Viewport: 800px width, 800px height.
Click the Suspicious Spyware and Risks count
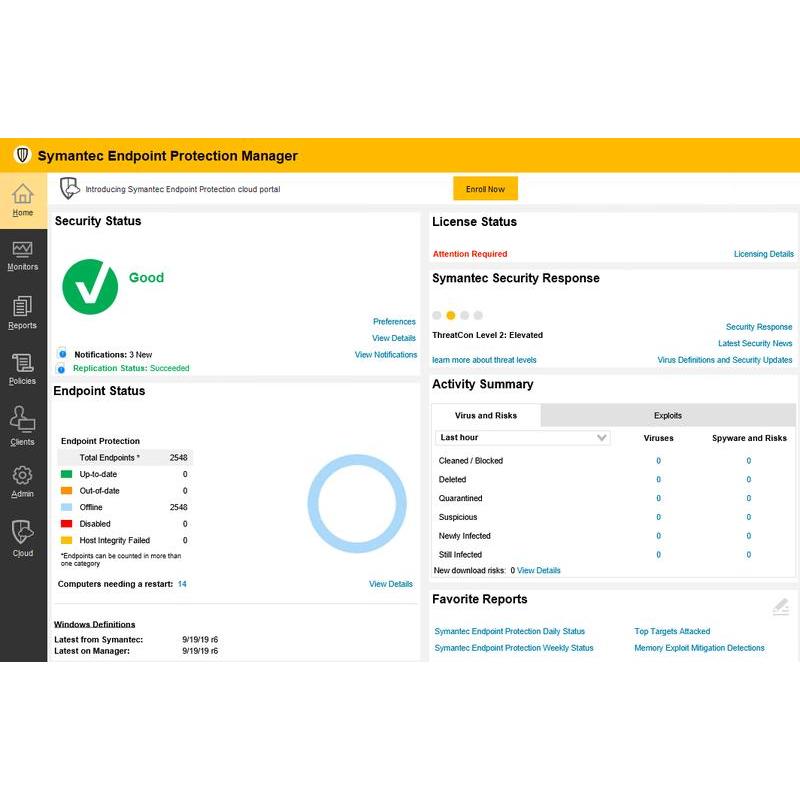point(748,517)
